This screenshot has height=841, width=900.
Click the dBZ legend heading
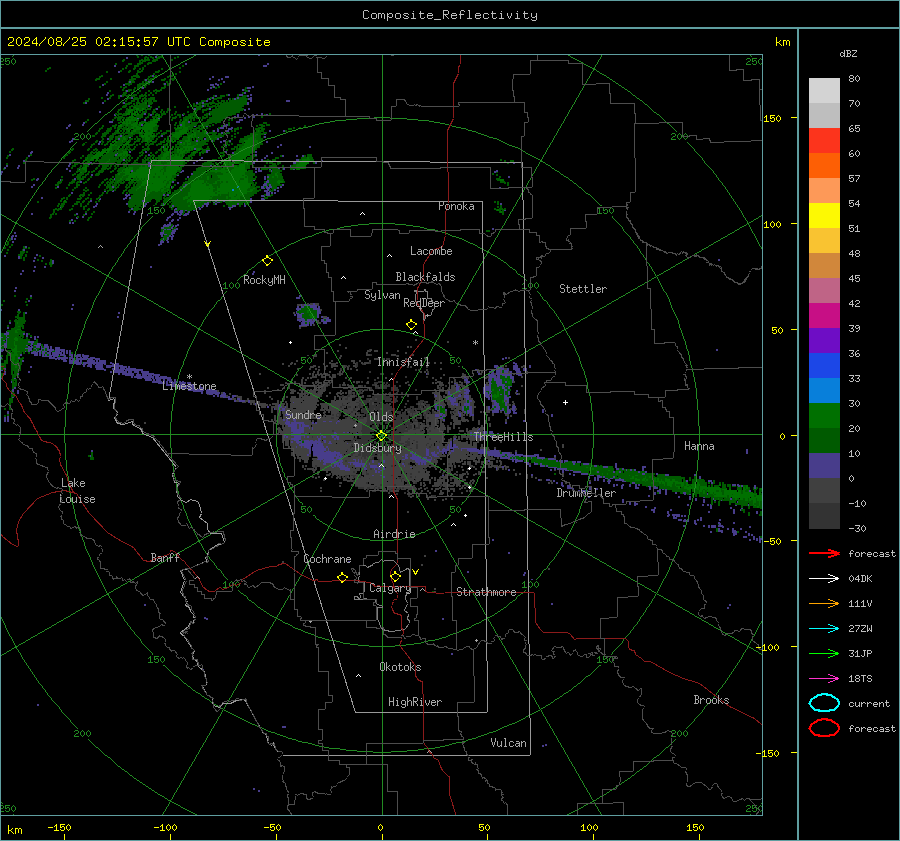pos(848,53)
